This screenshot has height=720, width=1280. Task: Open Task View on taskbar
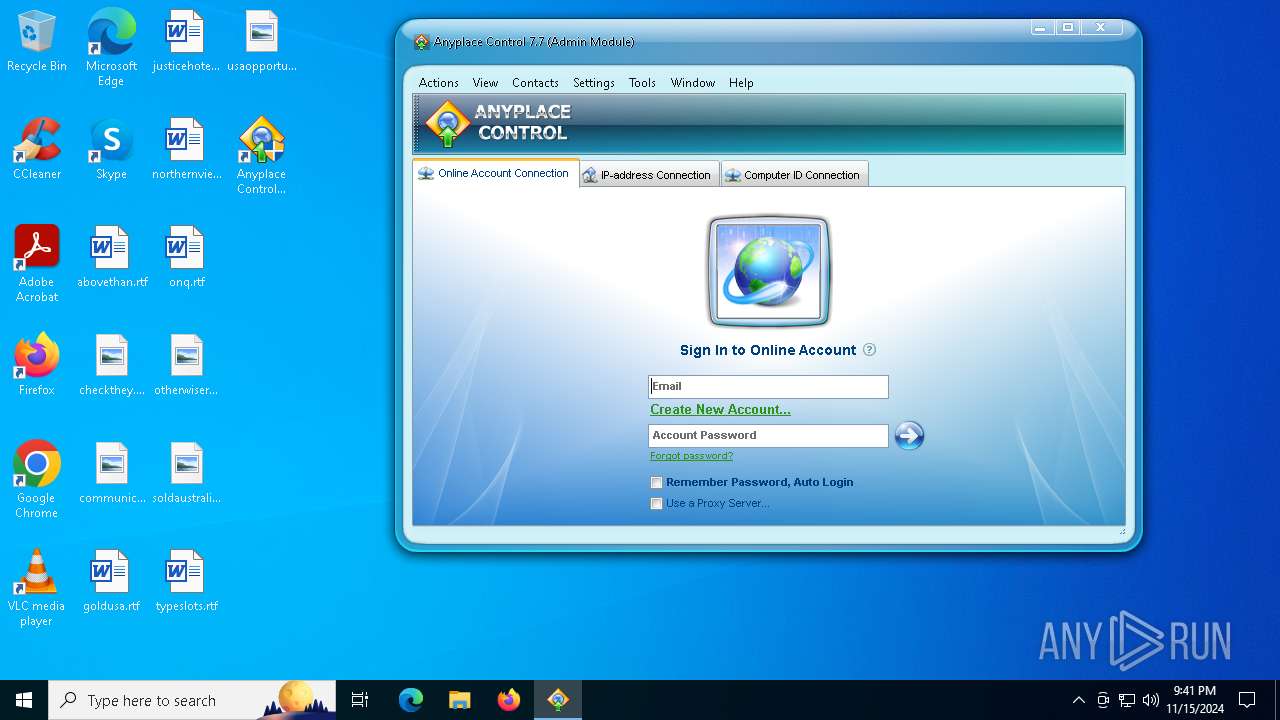click(360, 700)
